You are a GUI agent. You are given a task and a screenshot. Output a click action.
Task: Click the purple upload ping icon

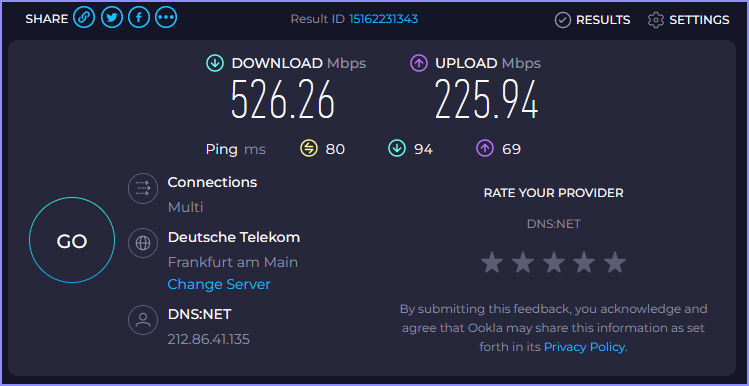484,149
